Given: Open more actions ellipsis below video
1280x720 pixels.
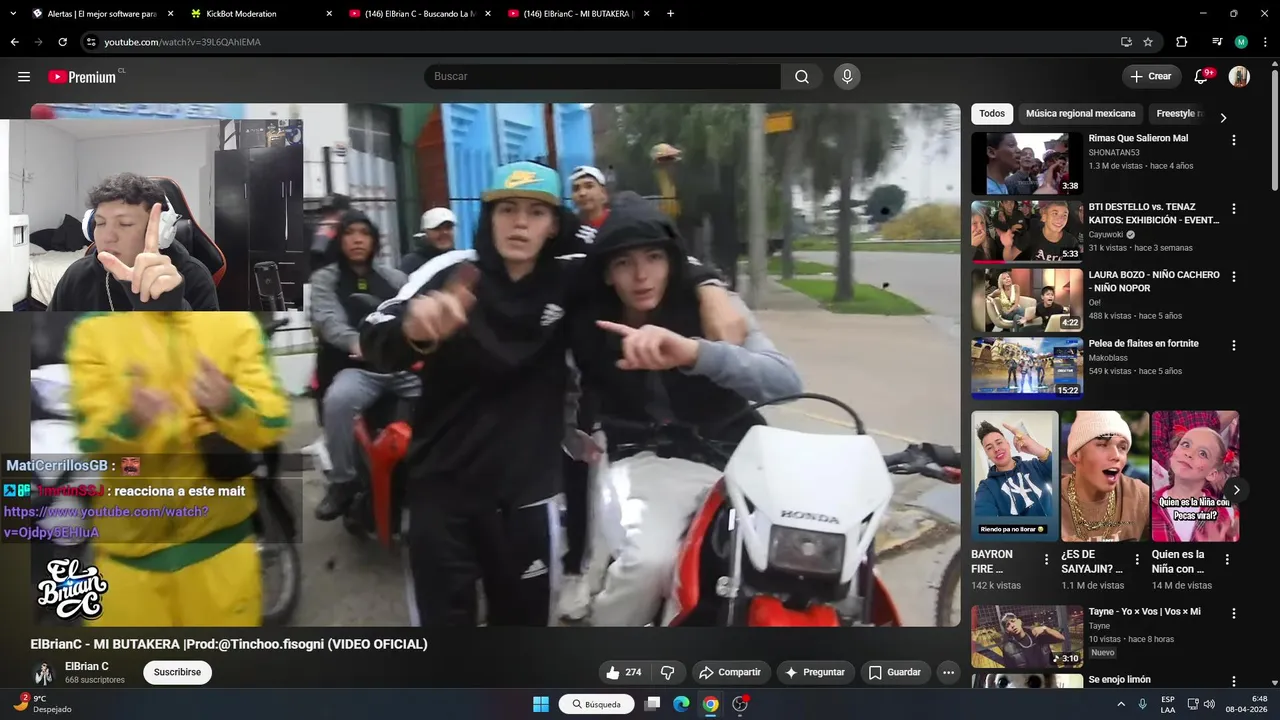Looking at the screenshot, I should click(949, 672).
